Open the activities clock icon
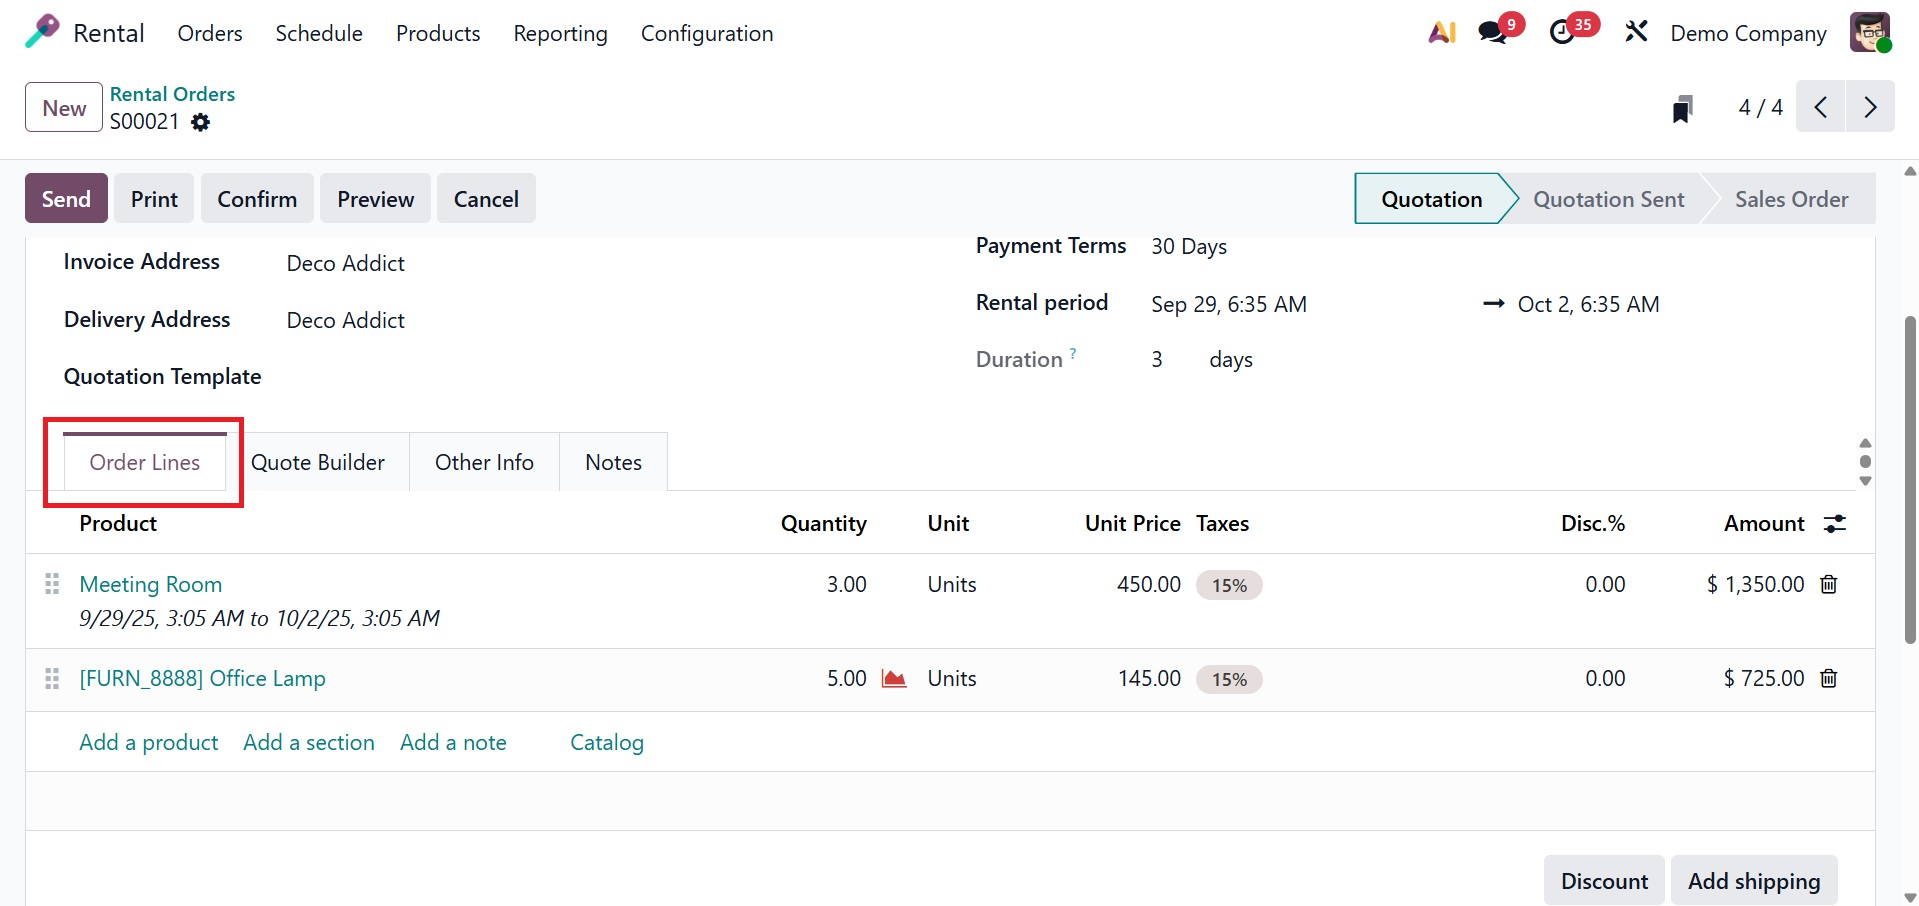 [x=1562, y=33]
